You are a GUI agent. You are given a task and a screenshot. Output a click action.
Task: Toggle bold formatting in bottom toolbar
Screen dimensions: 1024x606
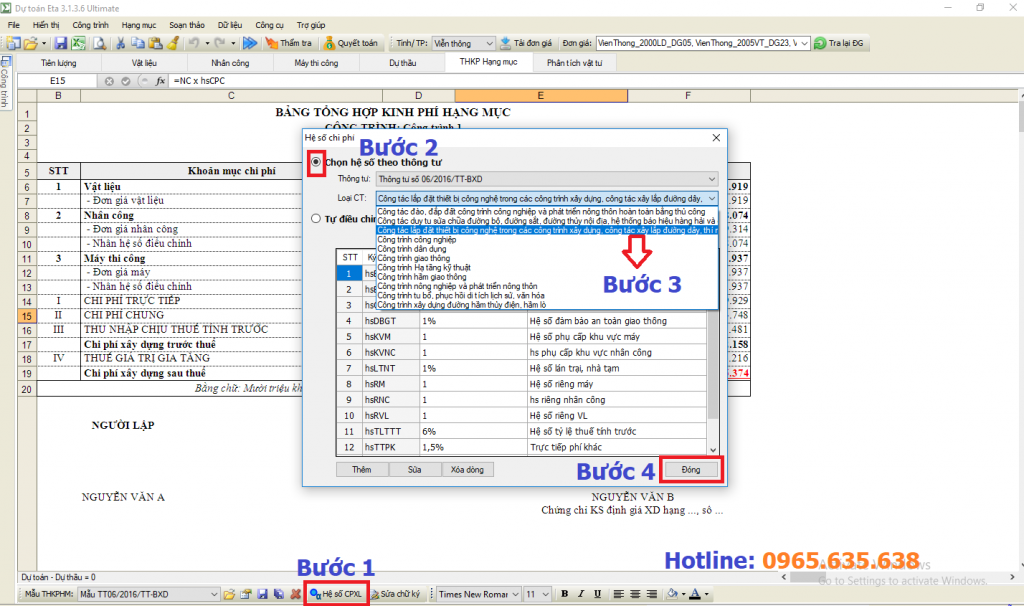564,594
